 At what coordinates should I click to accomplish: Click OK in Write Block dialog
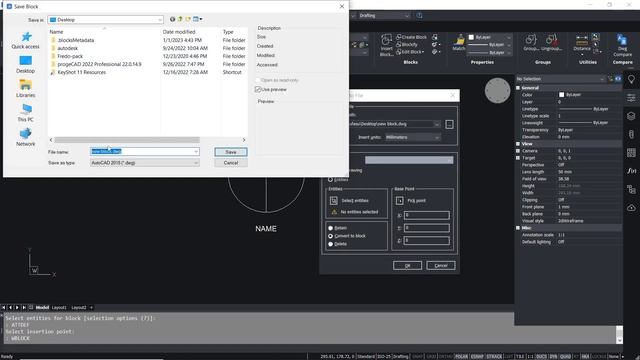tap(407, 265)
